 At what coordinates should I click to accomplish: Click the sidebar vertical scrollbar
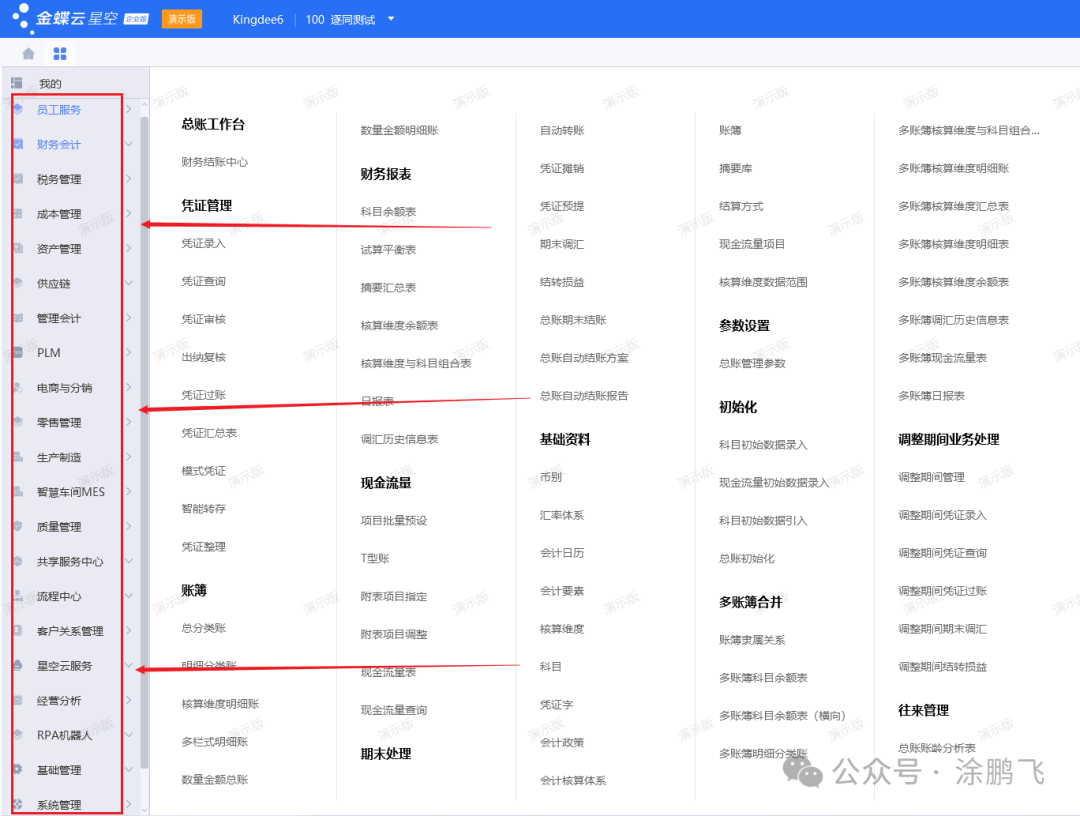144,400
